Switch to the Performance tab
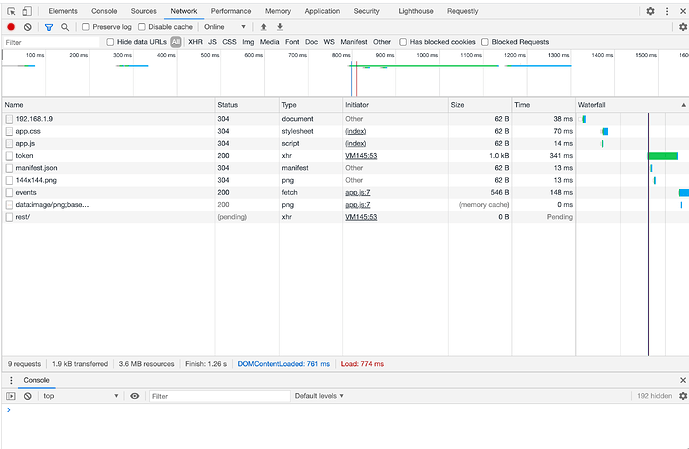 231,11
